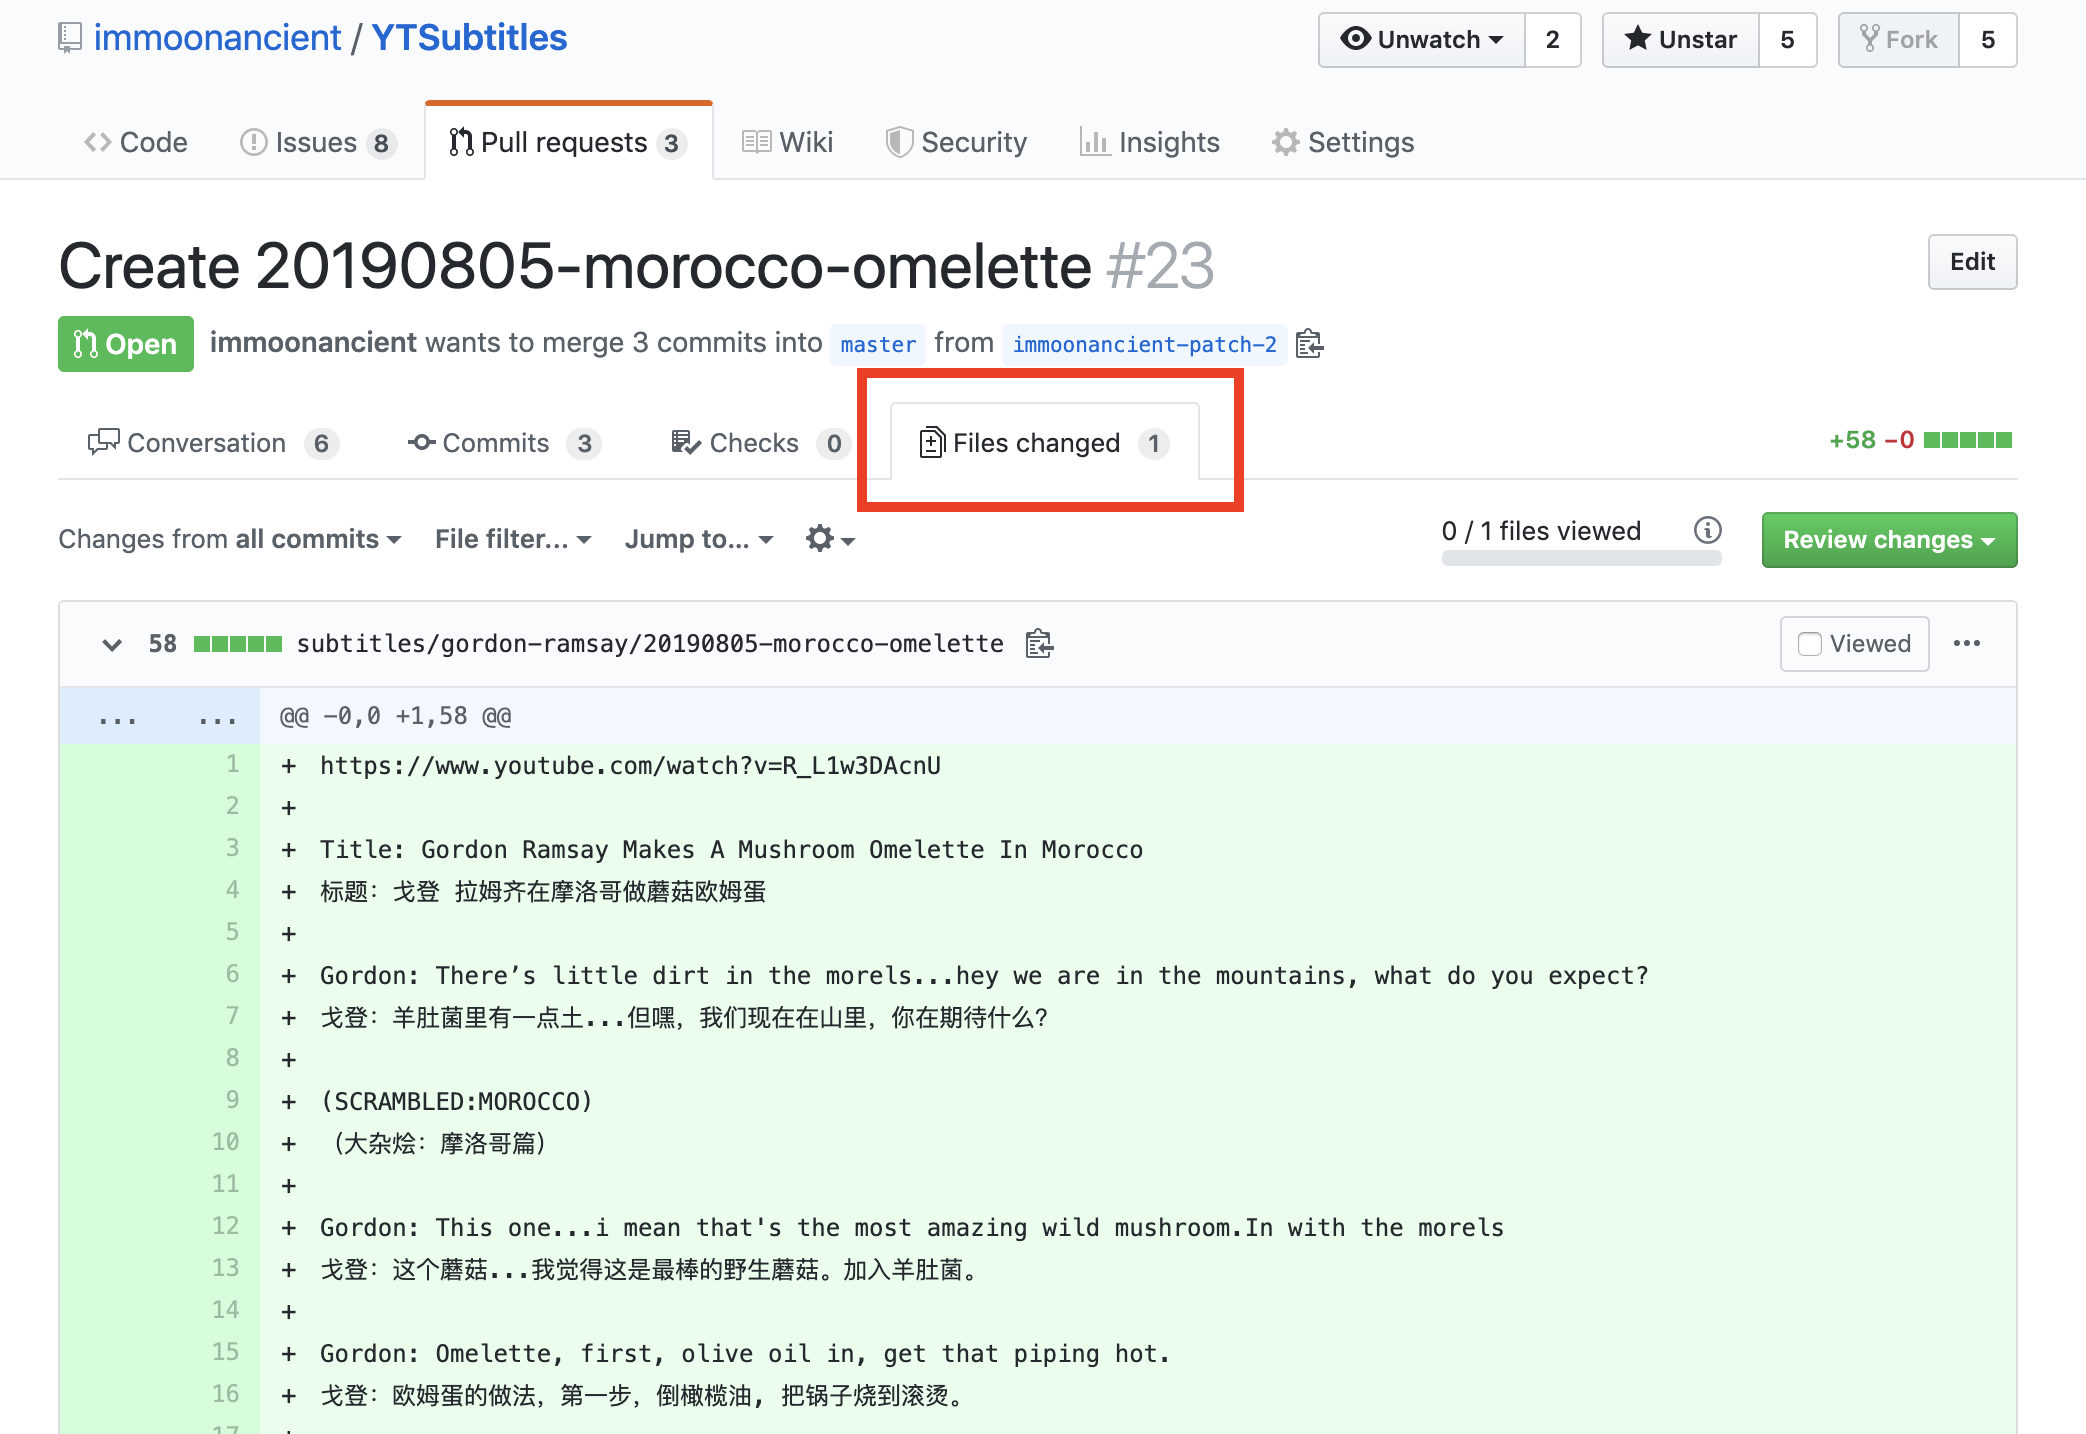Expand Changes from all commits dropdown
This screenshot has width=2086, height=1434.
click(x=230, y=539)
